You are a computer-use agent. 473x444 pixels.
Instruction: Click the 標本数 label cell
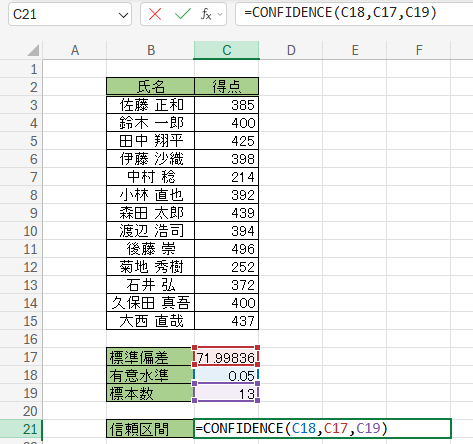[150, 393]
